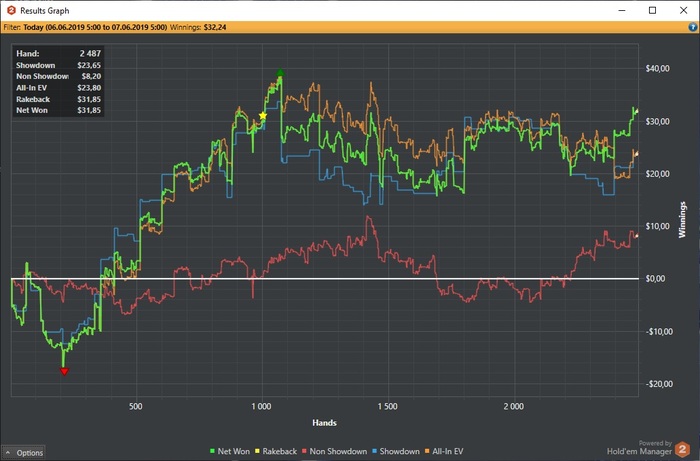
Task: Toggle the All-In EV legend series
Action: coord(444,451)
